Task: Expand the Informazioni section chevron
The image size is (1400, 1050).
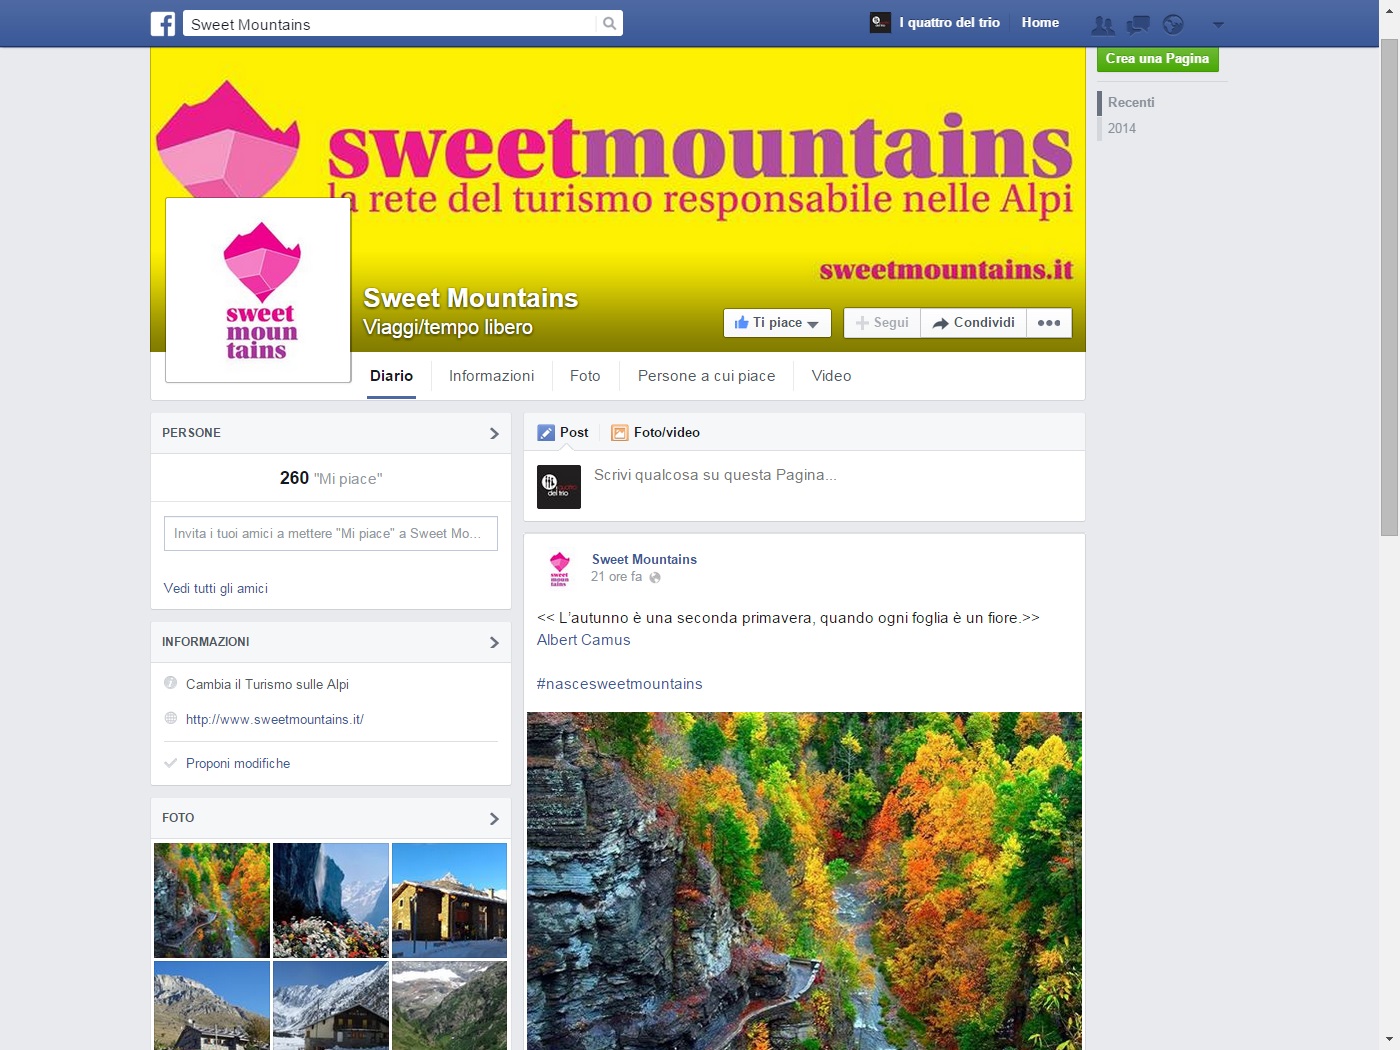Action: [x=494, y=642]
